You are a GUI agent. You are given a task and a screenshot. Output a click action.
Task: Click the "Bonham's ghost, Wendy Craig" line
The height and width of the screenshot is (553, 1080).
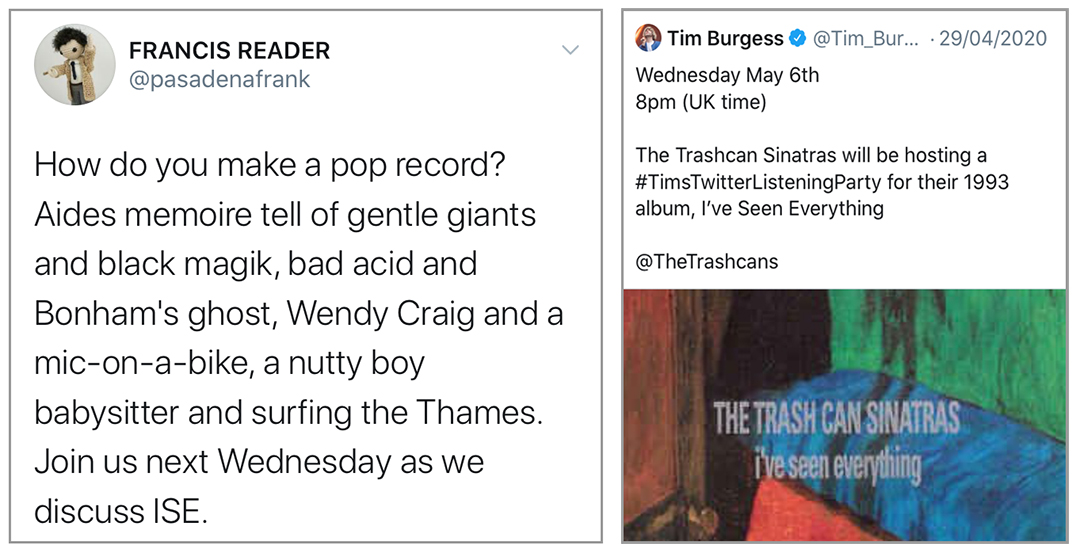(298, 314)
